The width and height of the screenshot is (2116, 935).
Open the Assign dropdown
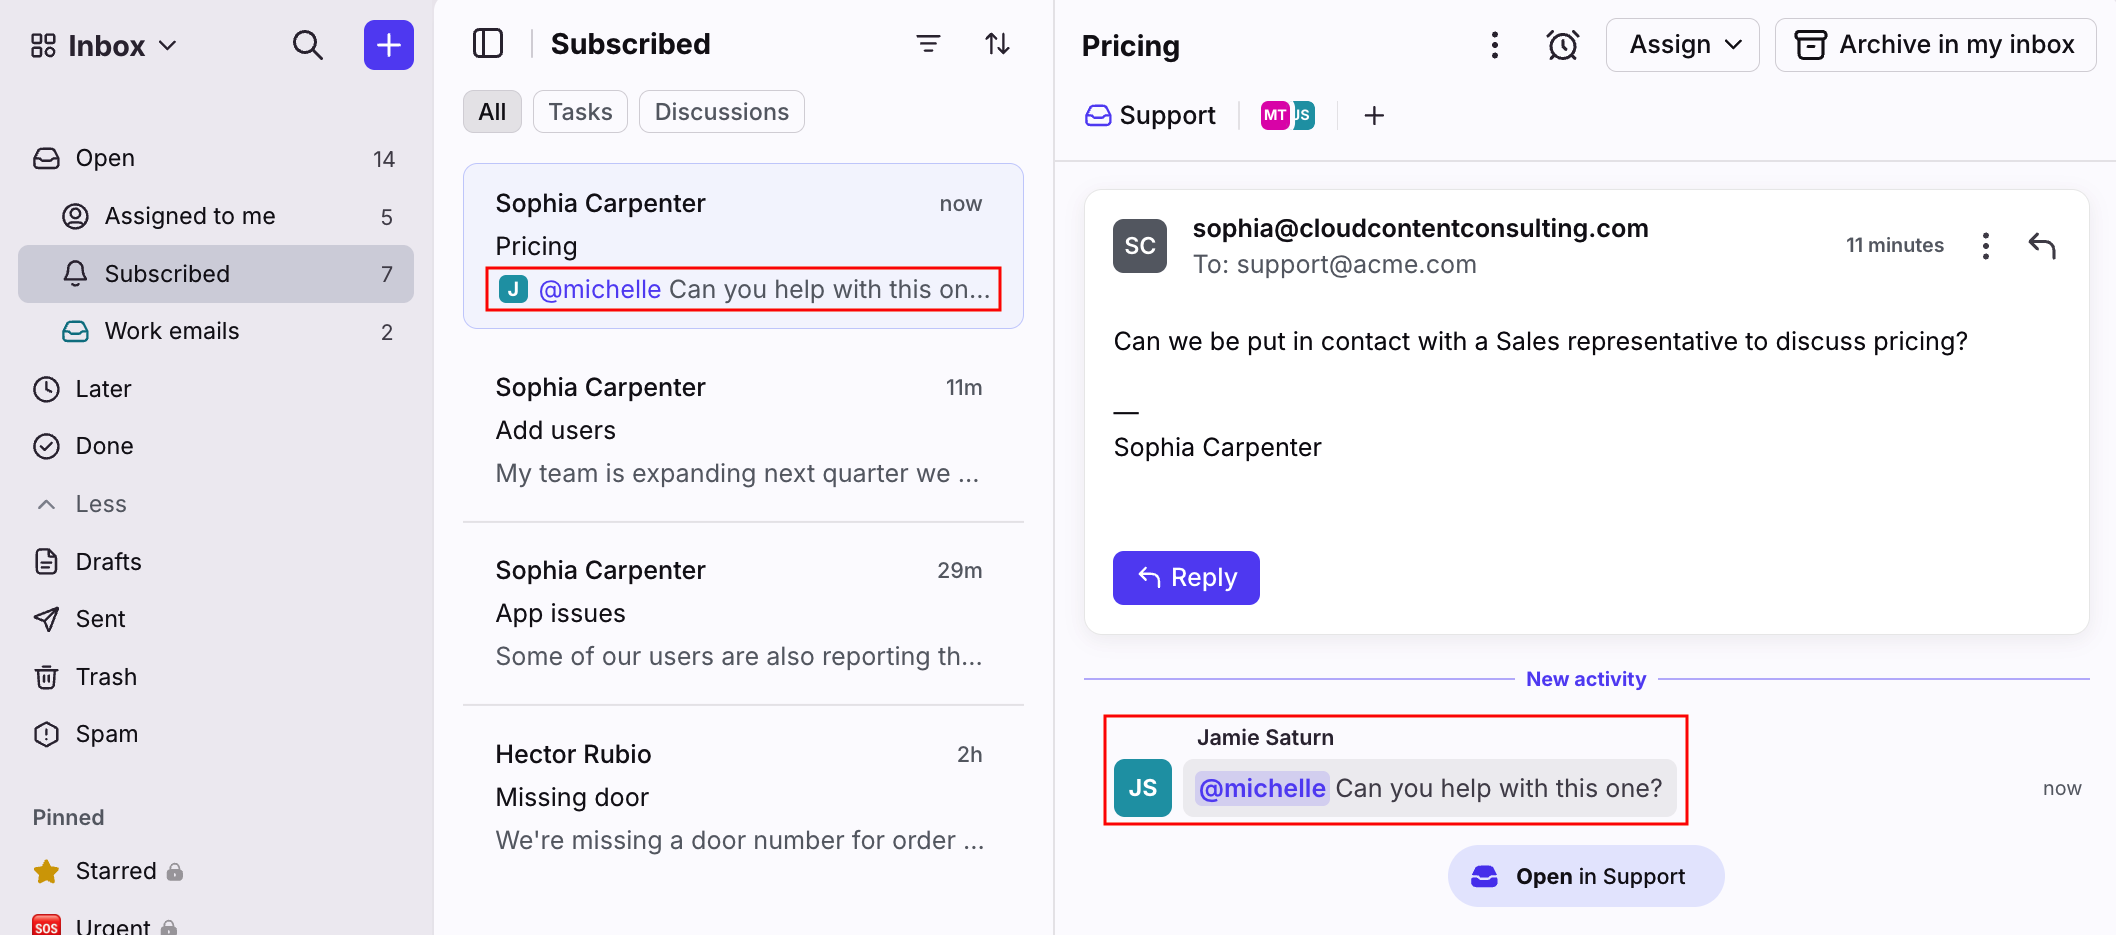tap(1682, 45)
